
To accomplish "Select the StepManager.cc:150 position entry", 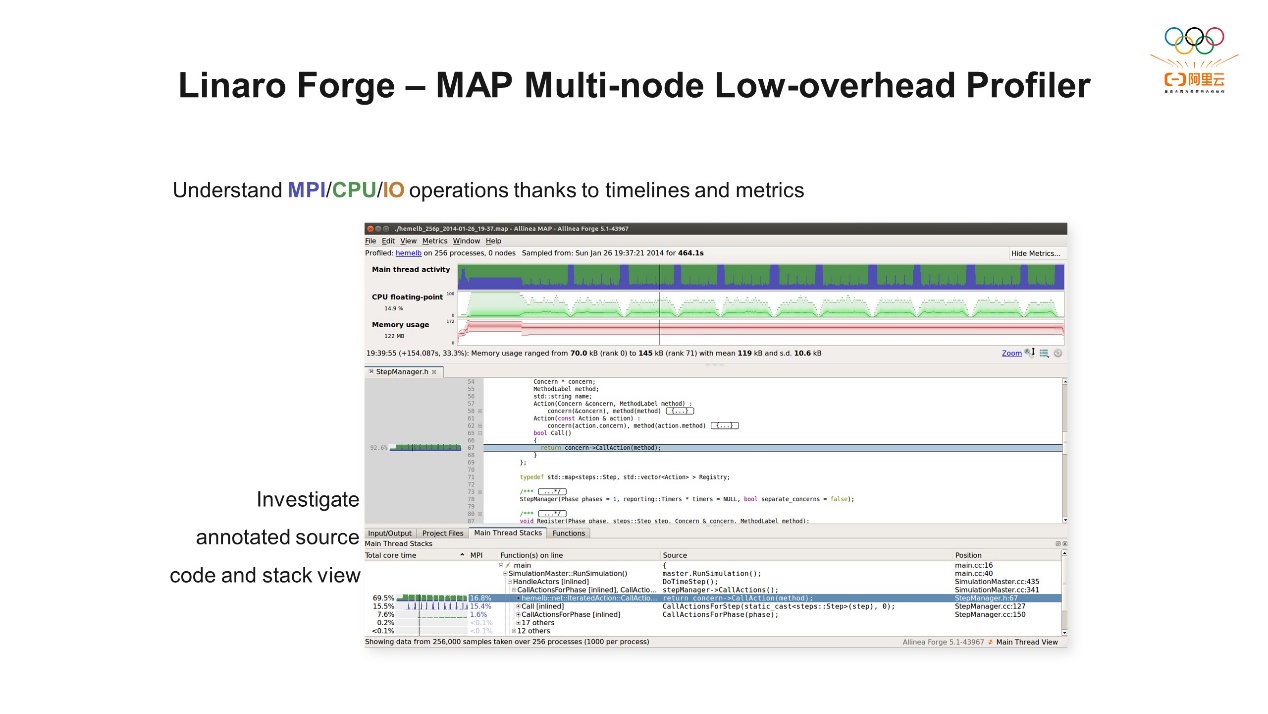I will click(x=990, y=614).
